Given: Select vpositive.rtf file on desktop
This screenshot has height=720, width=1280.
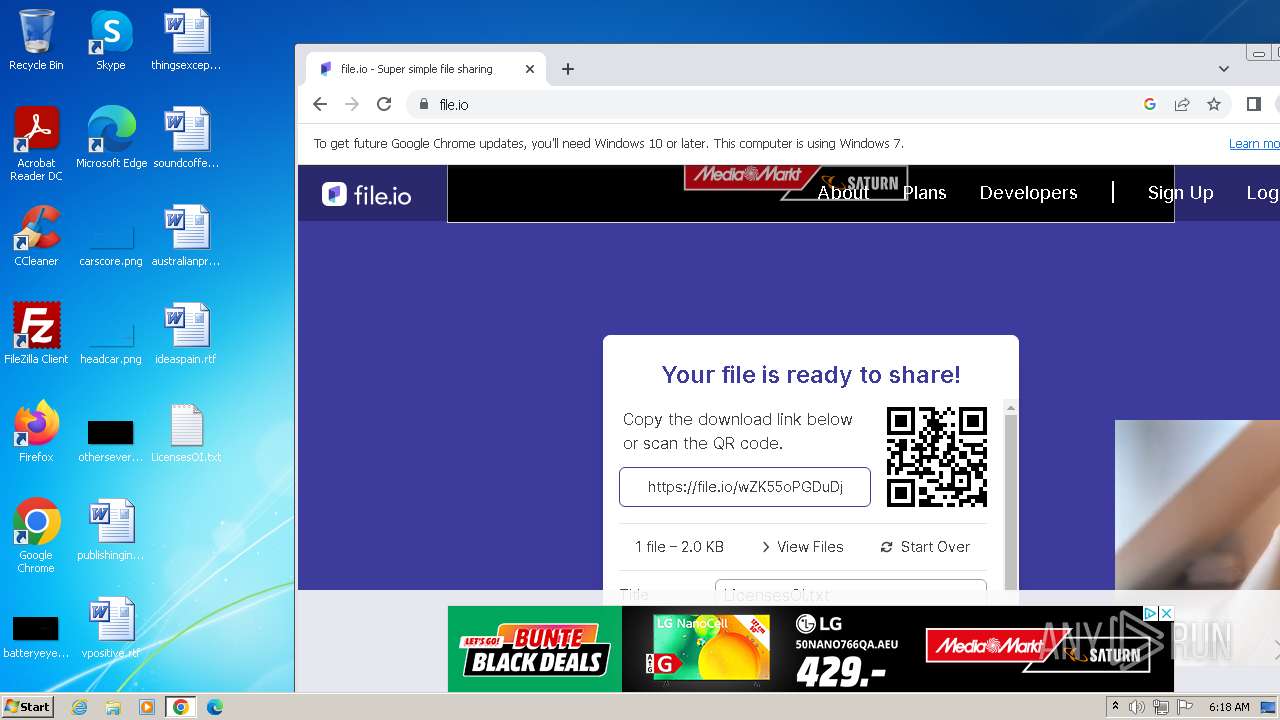Looking at the screenshot, I should click(111, 628).
